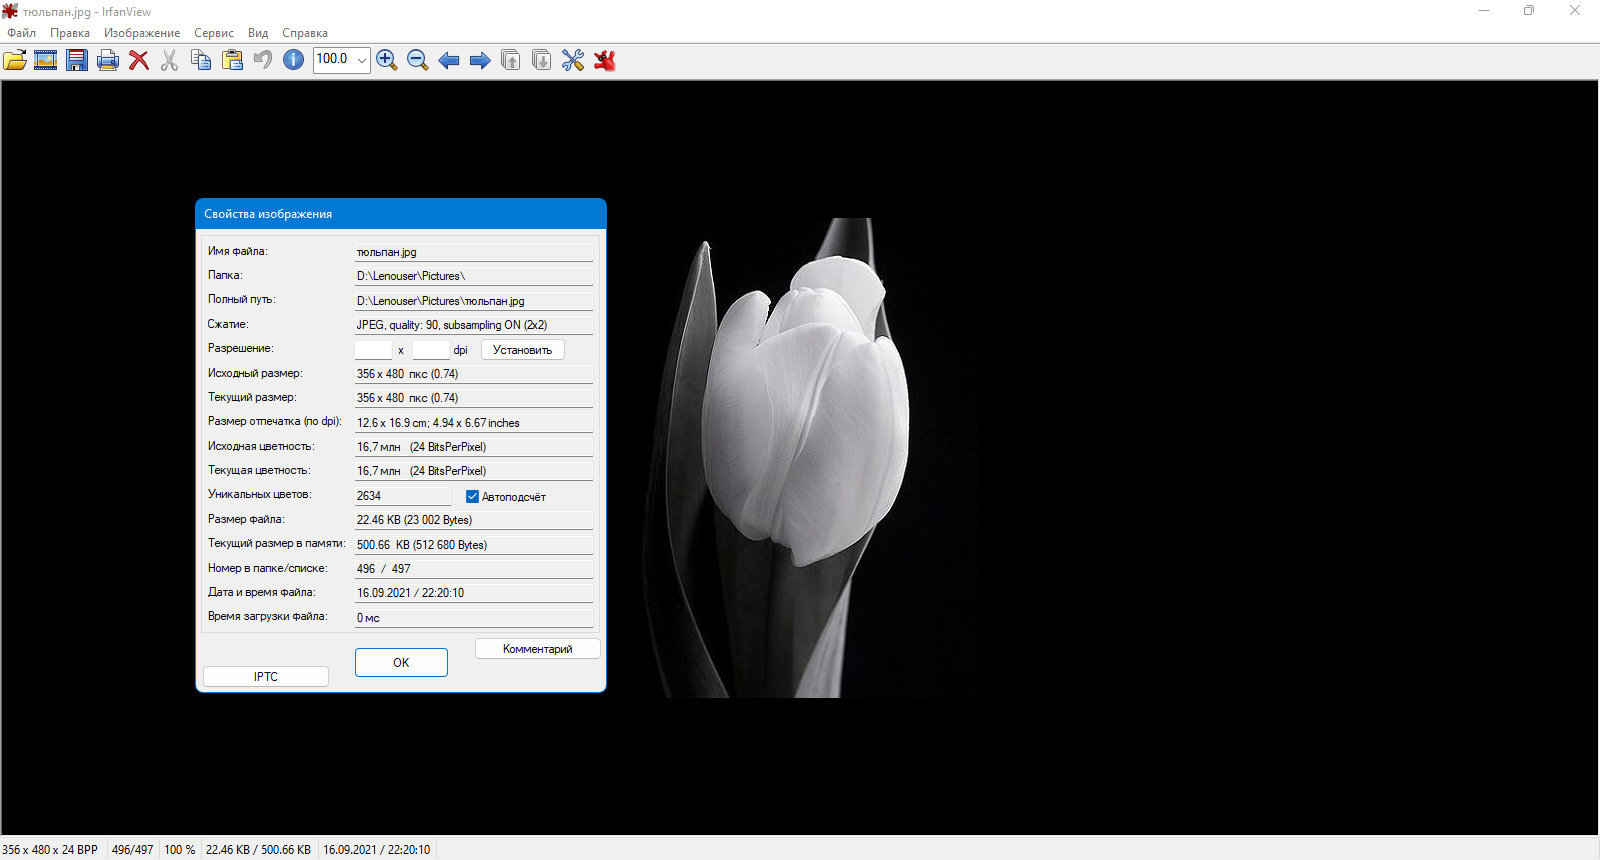Open the Сервис menu

[x=214, y=33]
